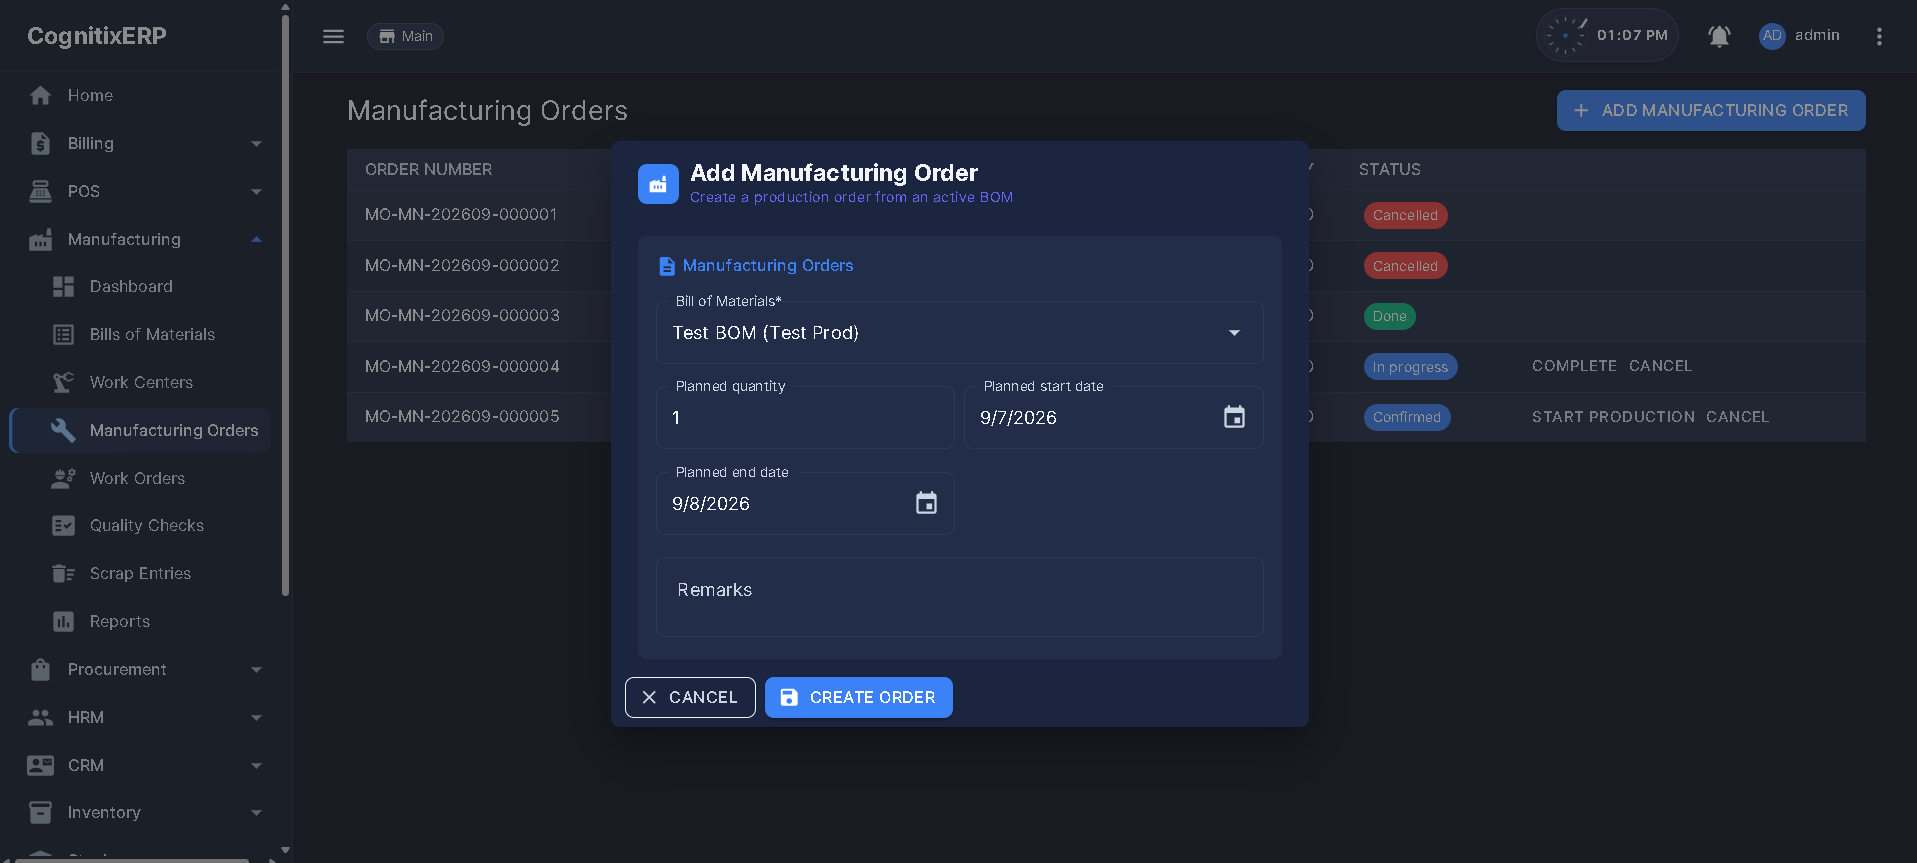Go to Home in sidebar
This screenshot has width=1917, height=863.
pyautogui.click(x=90, y=95)
